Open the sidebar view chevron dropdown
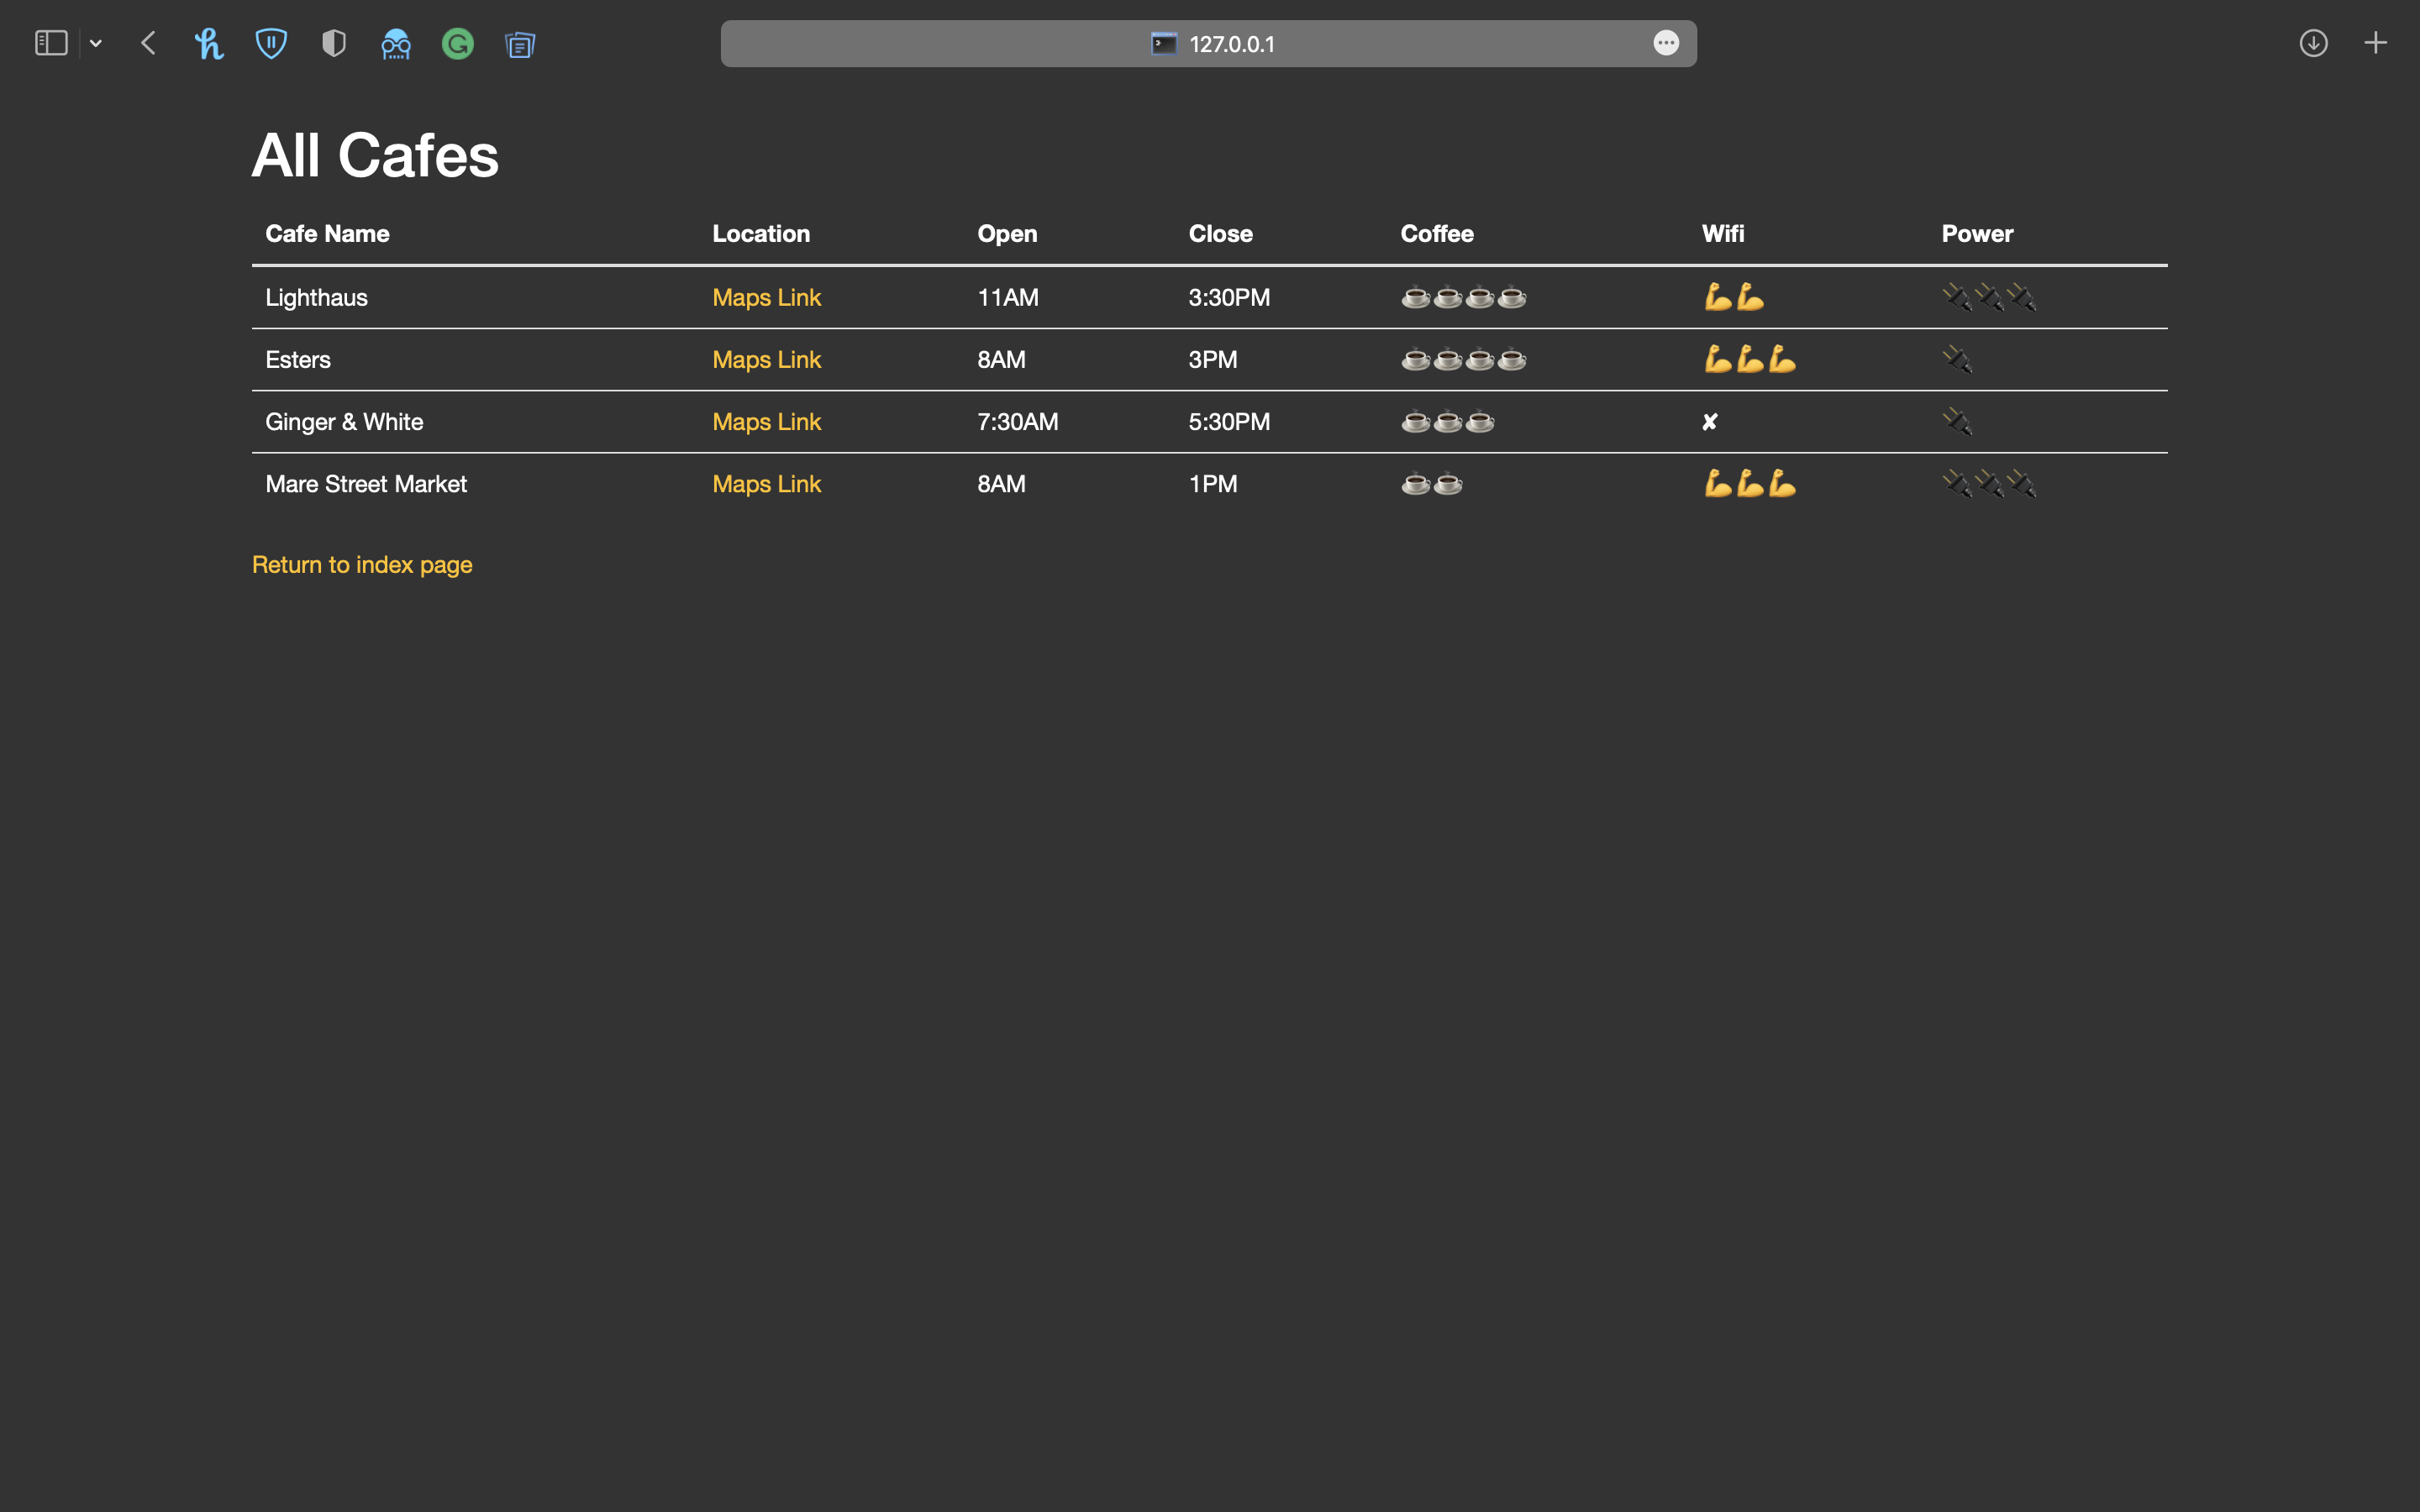The width and height of the screenshot is (2420, 1512). pyautogui.click(x=96, y=43)
